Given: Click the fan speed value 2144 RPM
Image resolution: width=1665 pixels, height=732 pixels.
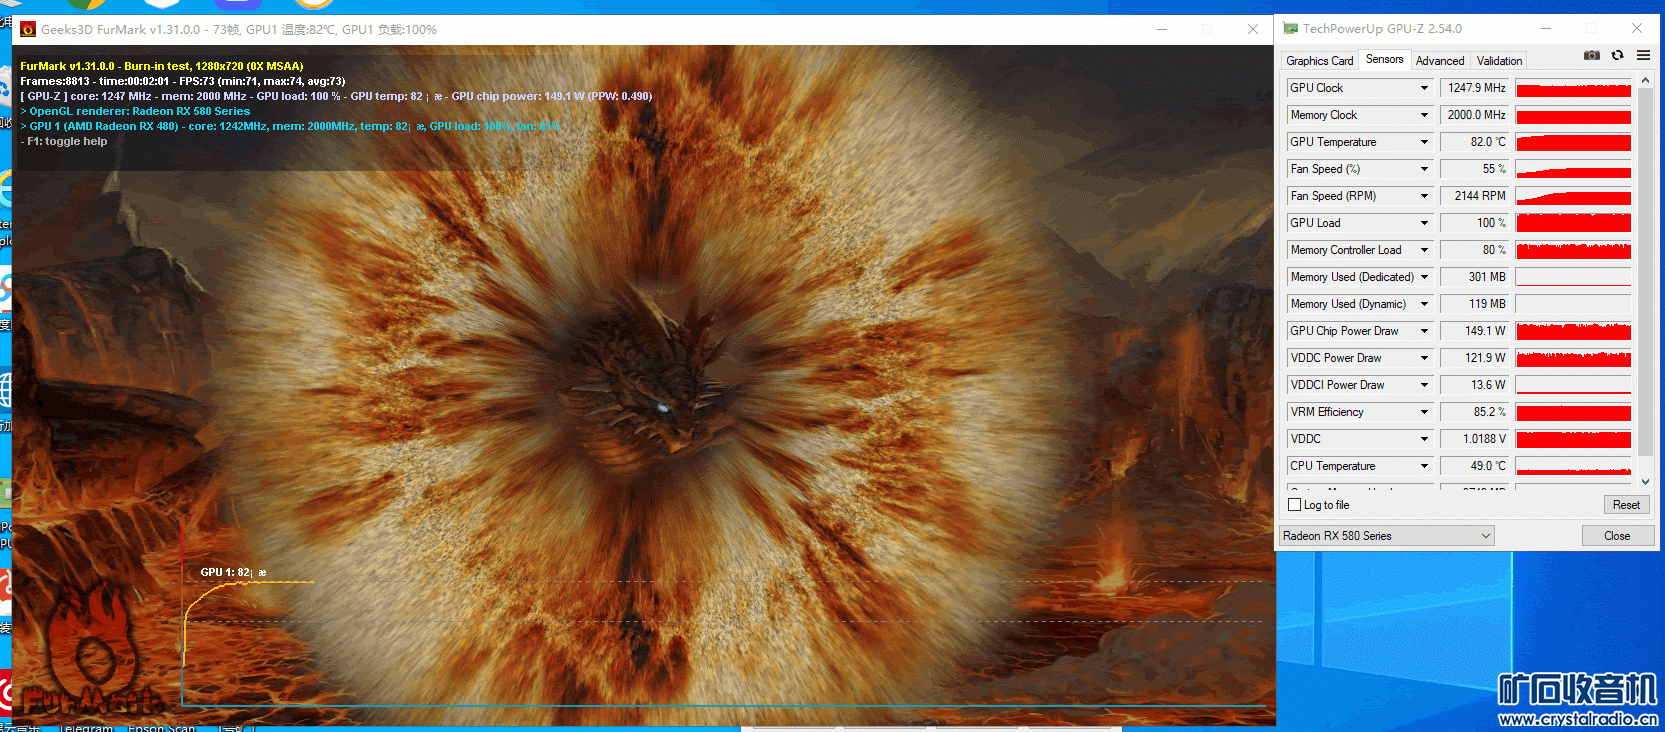Looking at the screenshot, I should point(1475,196).
